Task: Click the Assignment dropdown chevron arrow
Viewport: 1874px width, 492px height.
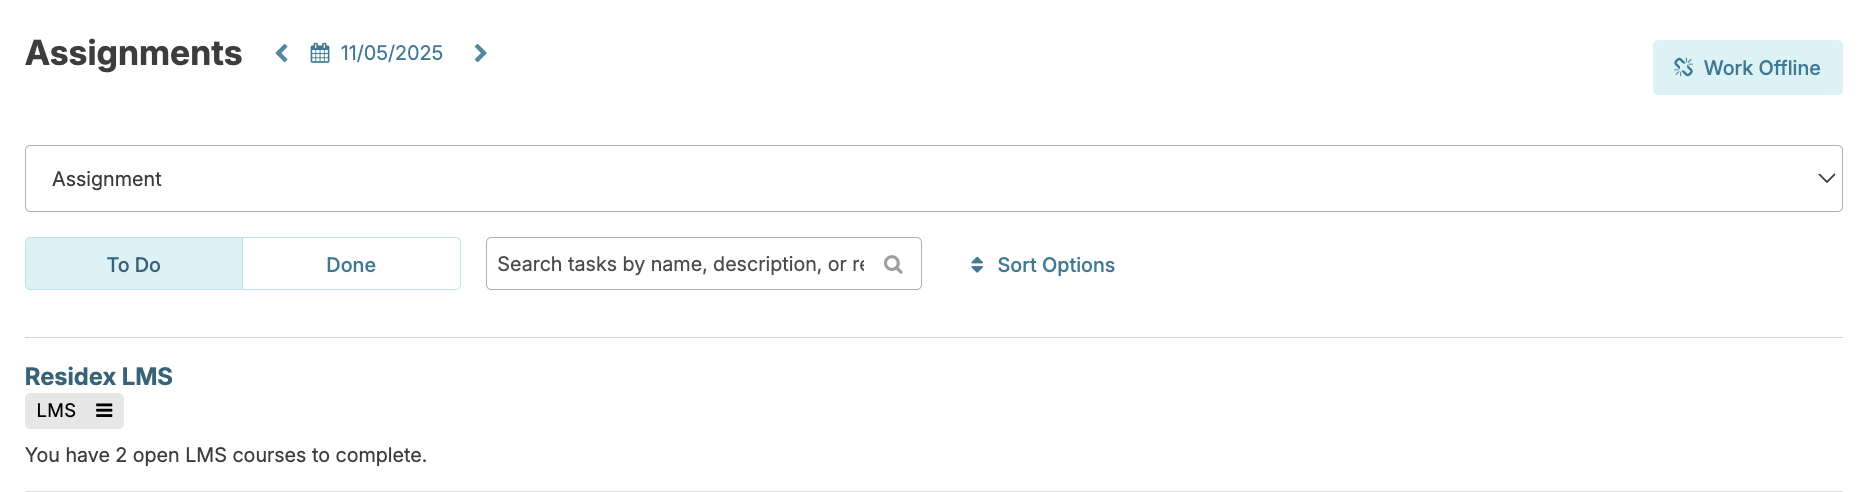Action: [x=1826, y=179]
